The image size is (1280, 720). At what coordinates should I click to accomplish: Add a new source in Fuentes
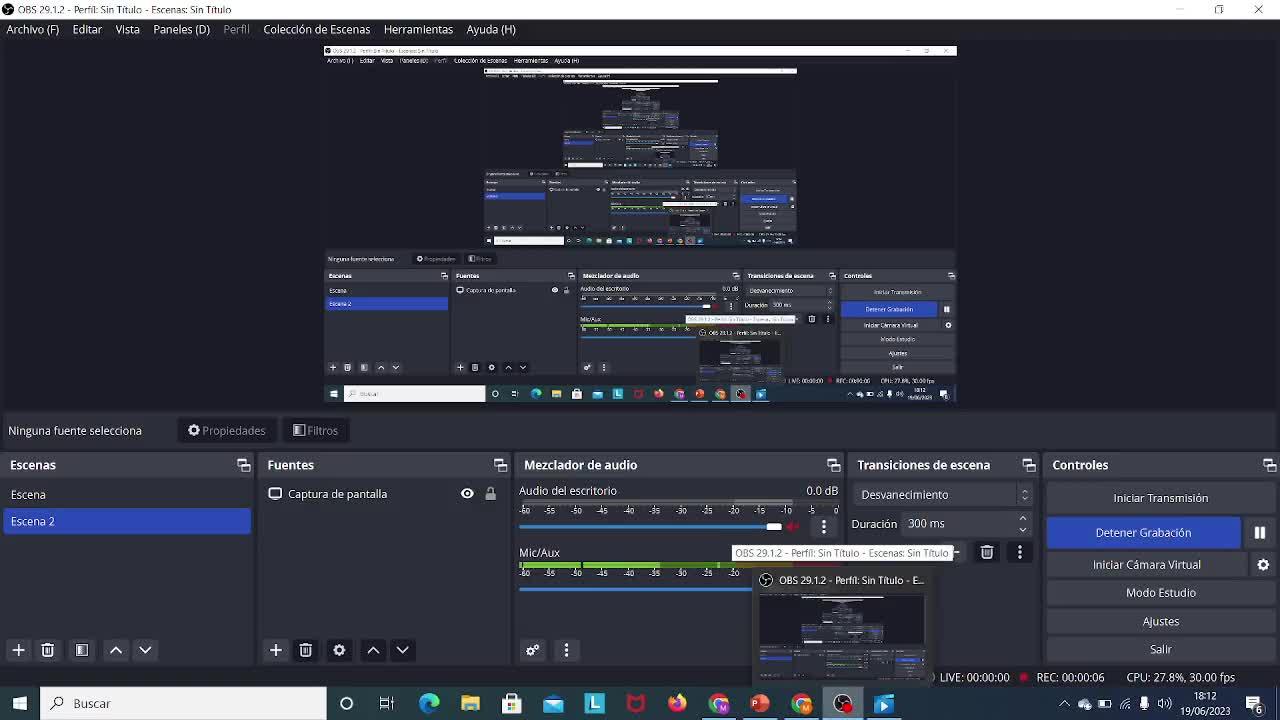tap(275, 650)
